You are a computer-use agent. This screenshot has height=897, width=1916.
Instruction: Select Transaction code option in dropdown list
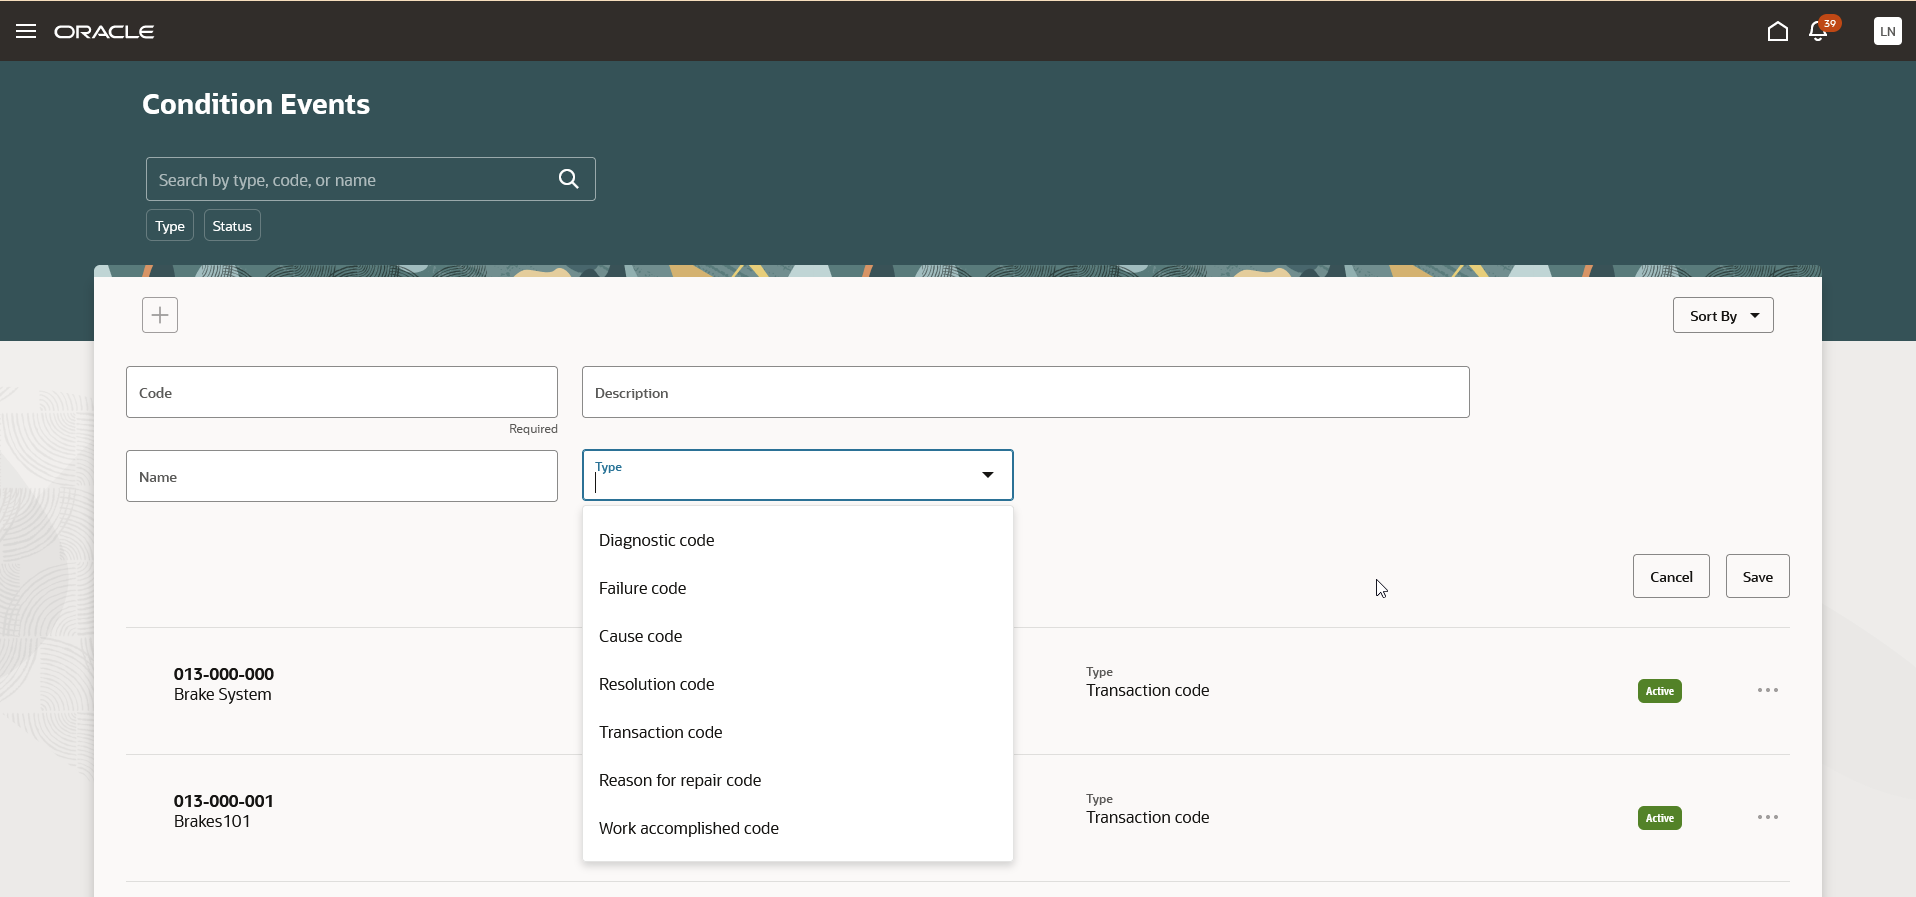pos(798,732)
